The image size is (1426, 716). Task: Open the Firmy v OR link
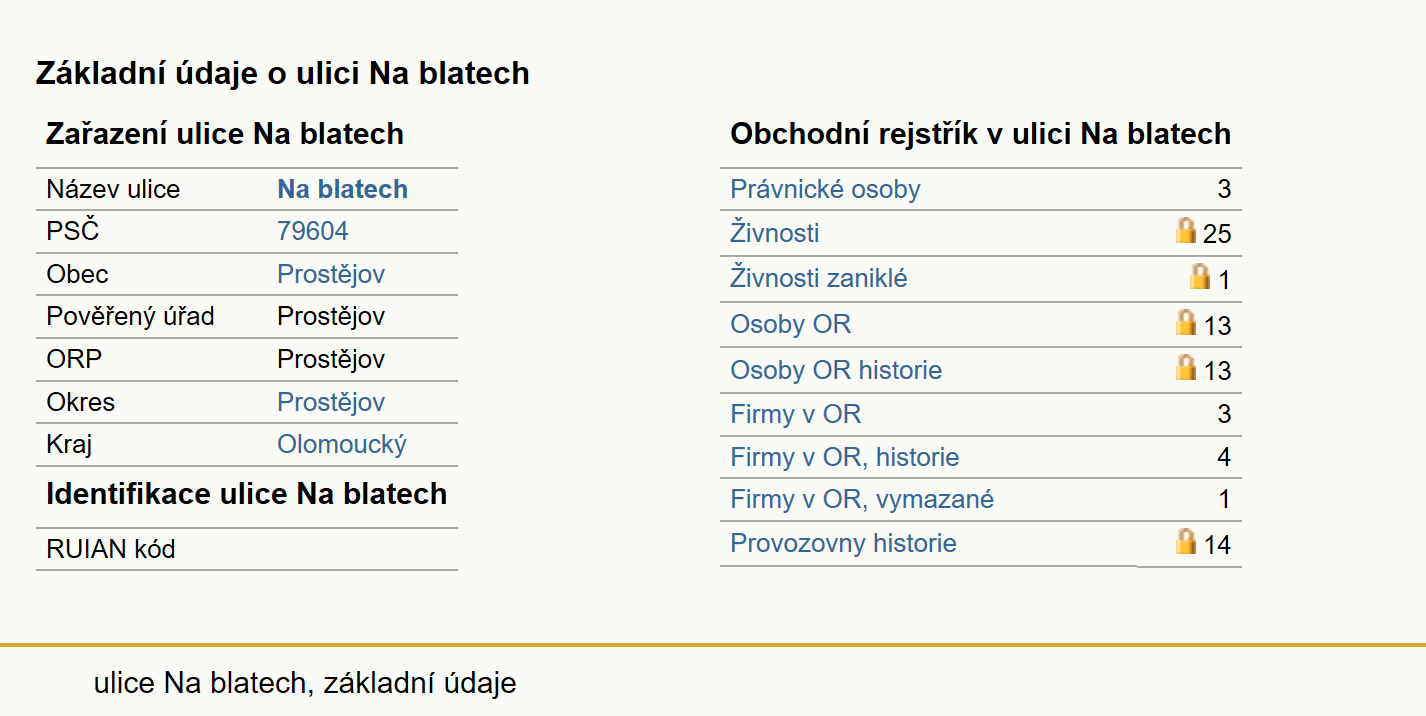point(796,414)
